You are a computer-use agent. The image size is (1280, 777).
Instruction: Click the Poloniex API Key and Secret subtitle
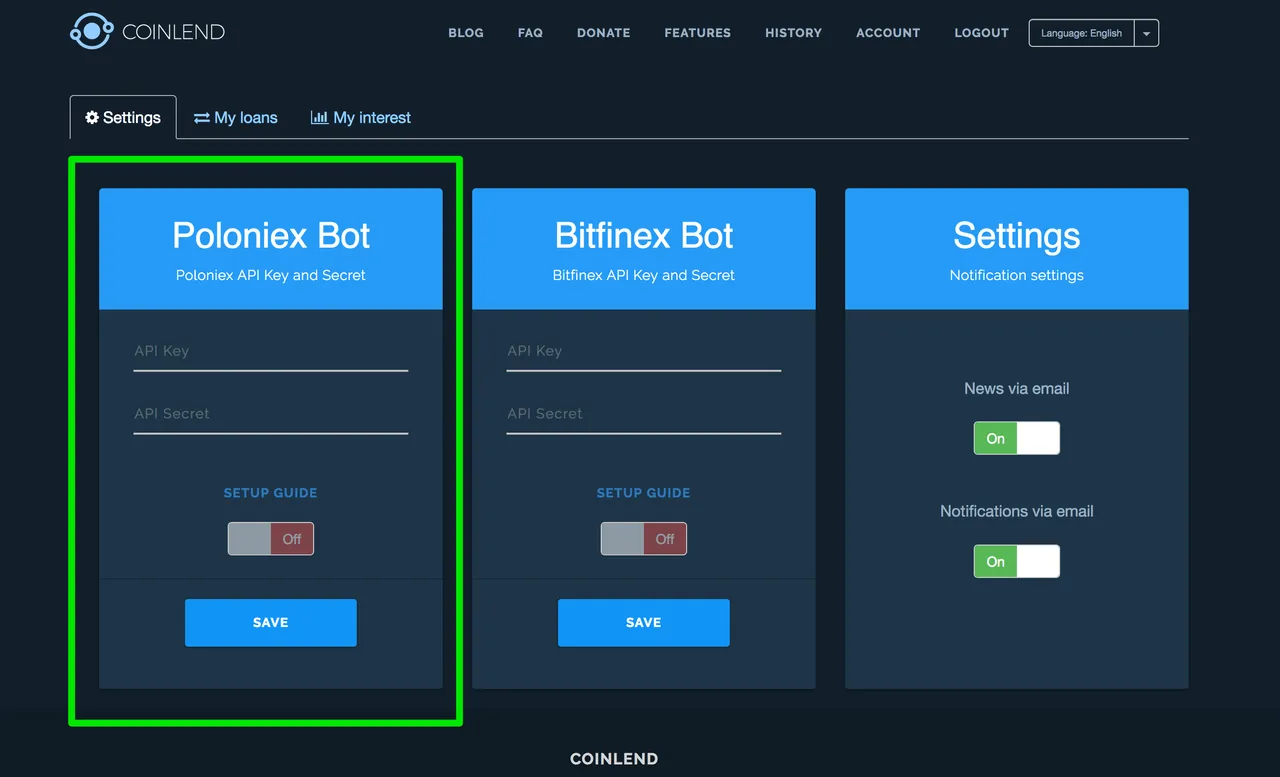271,275
